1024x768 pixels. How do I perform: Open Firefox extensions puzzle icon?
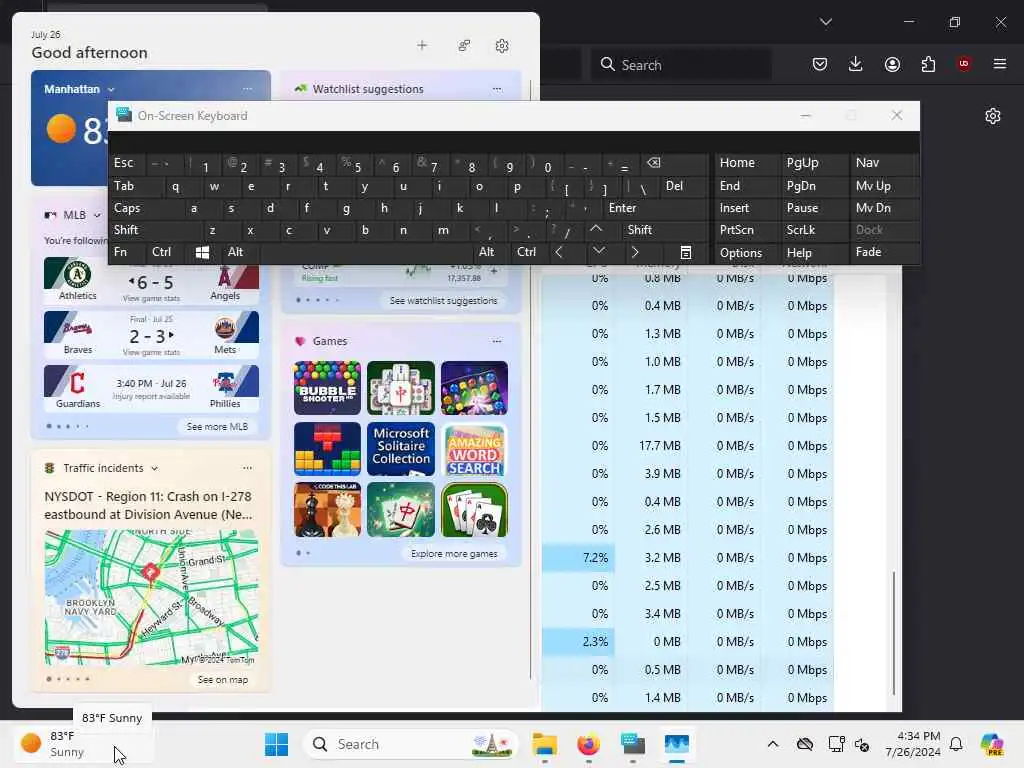(928, 64)
